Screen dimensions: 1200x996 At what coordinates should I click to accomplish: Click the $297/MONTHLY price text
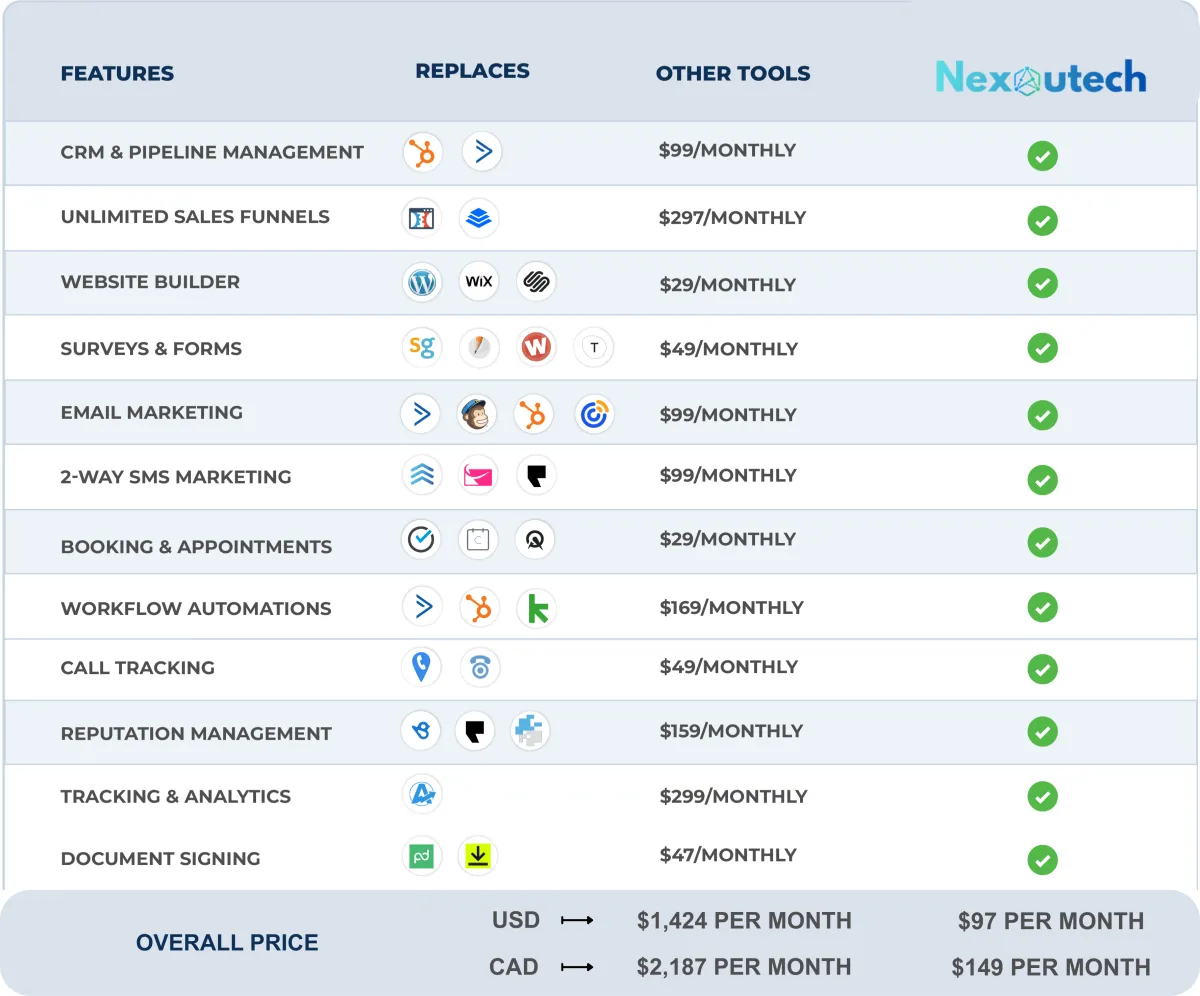click(732, 218)
